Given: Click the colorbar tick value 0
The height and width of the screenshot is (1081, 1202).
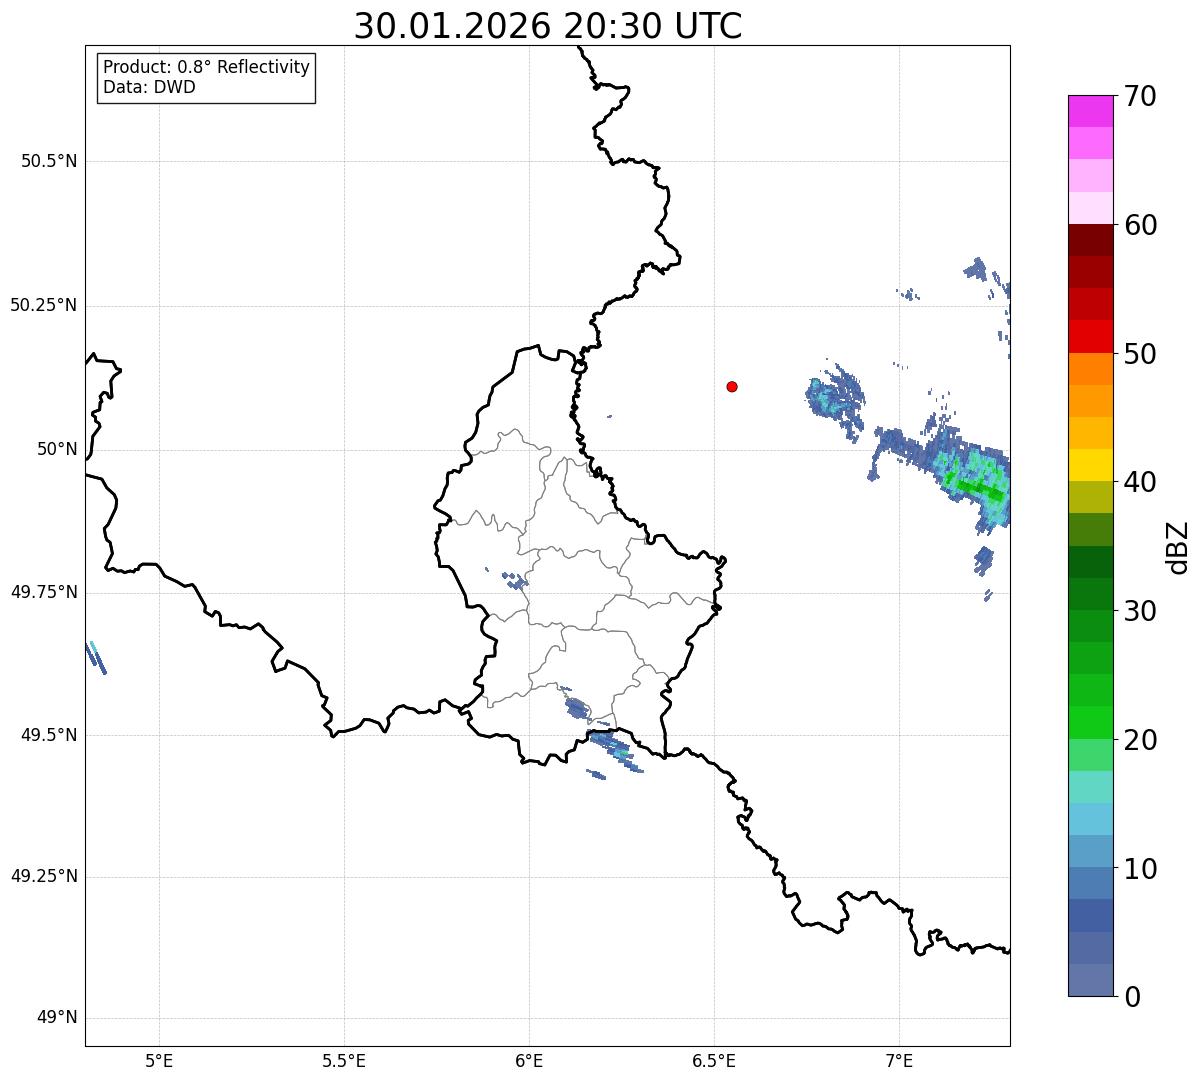Looking at the screenshot, I should [1132, 997].
